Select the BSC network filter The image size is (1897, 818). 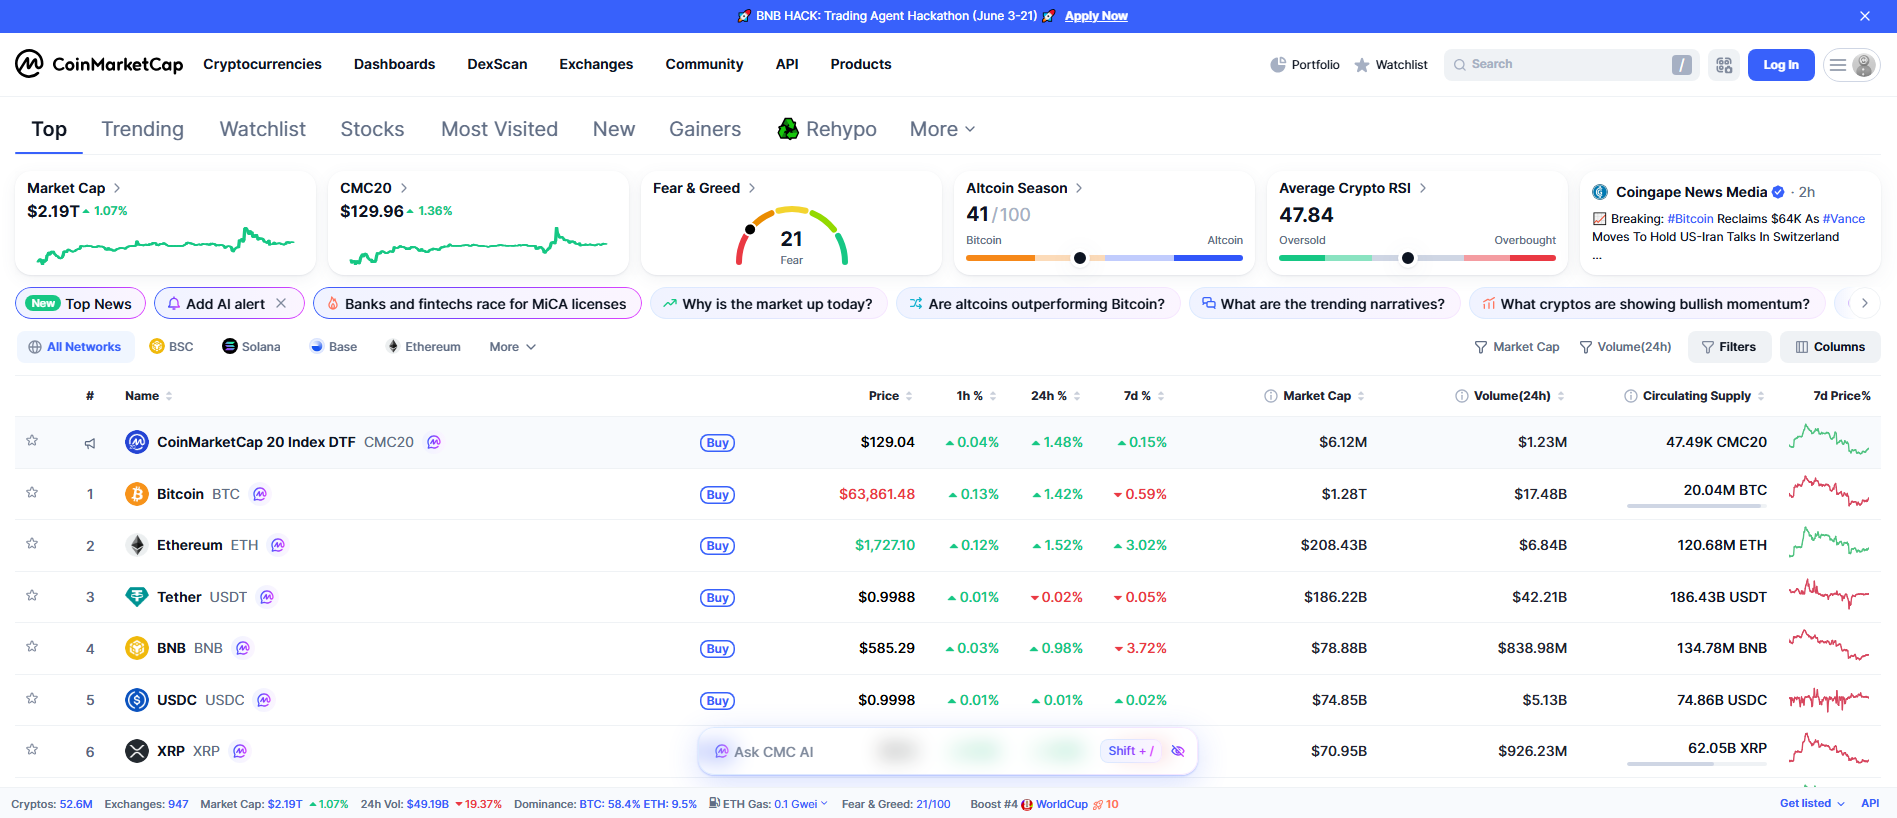tap(171, 347)
